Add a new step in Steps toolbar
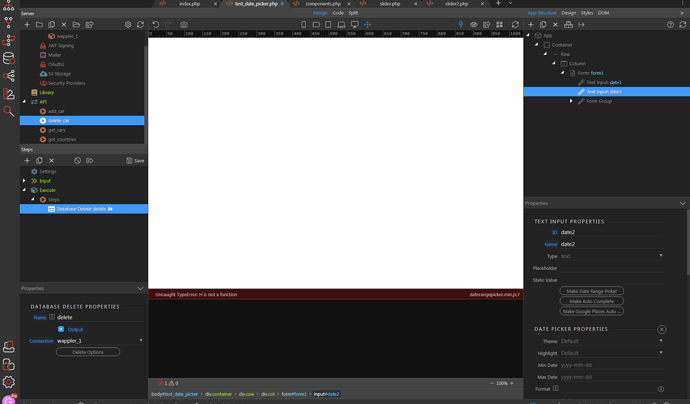 pyautogui.click(x=27, y=161)
